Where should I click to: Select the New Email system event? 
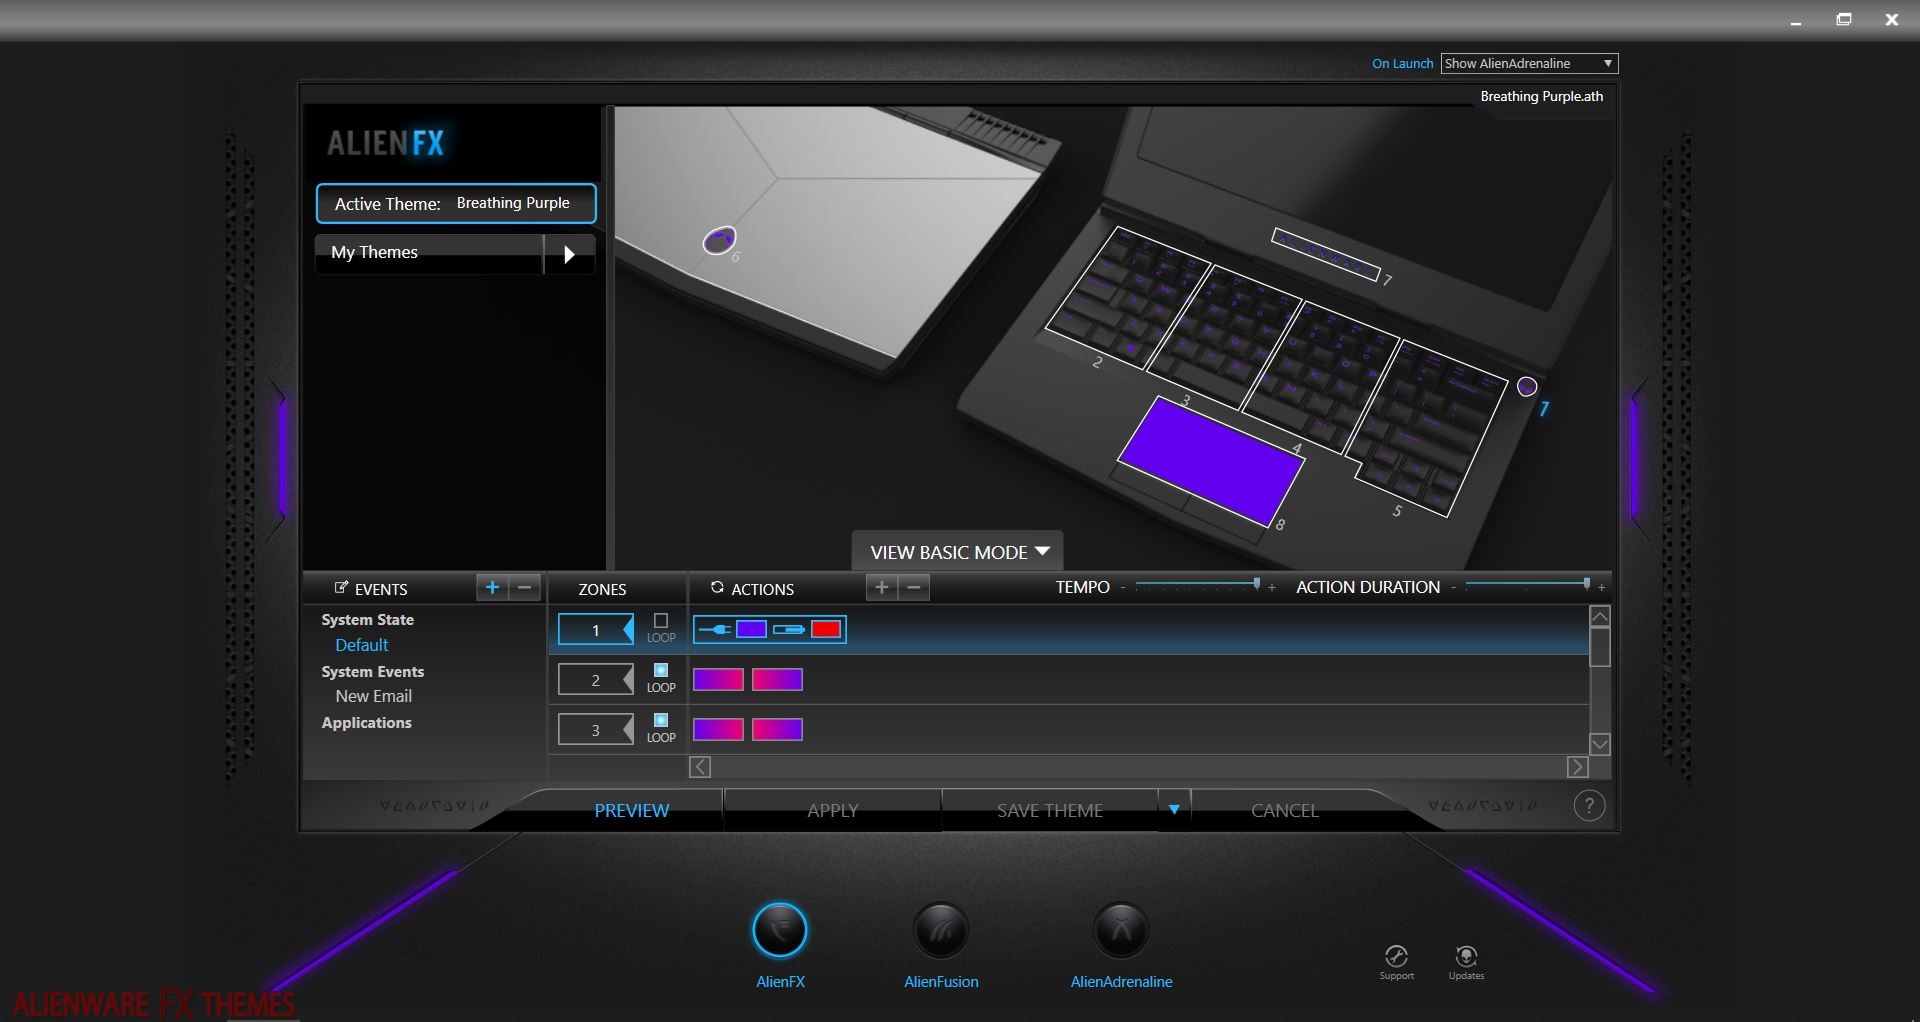click(374, 696)
